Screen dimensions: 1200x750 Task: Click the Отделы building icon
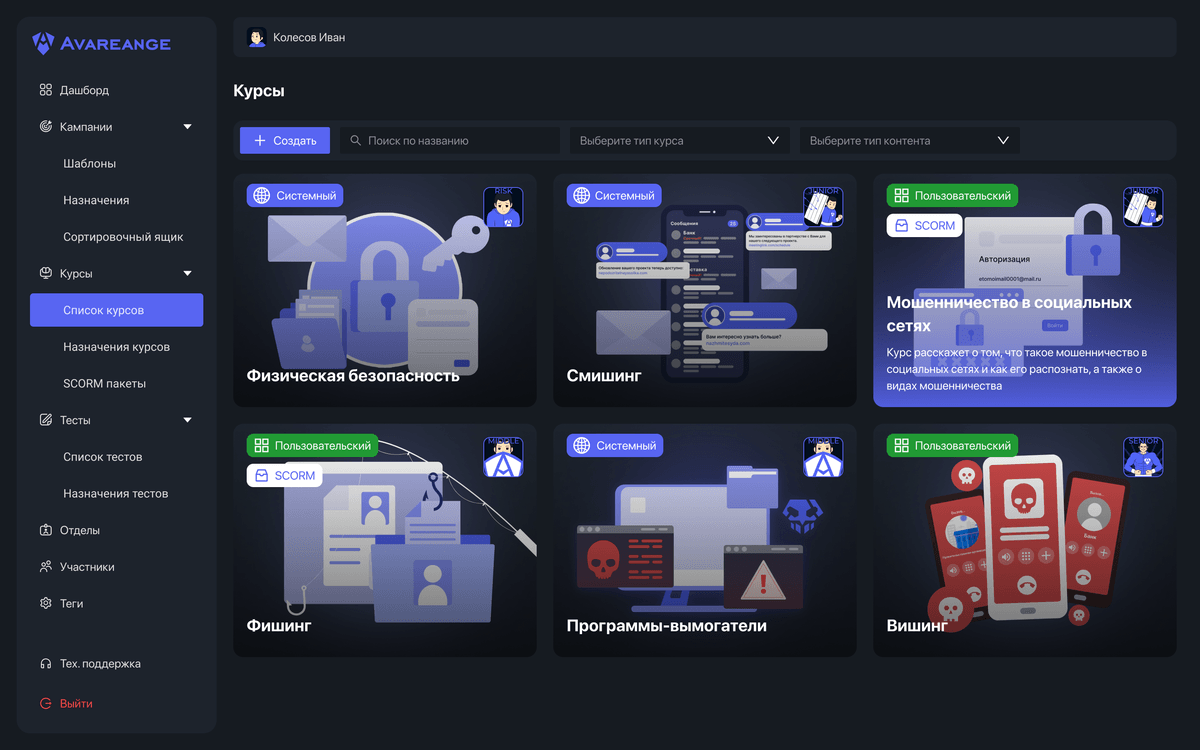point(45,530)
